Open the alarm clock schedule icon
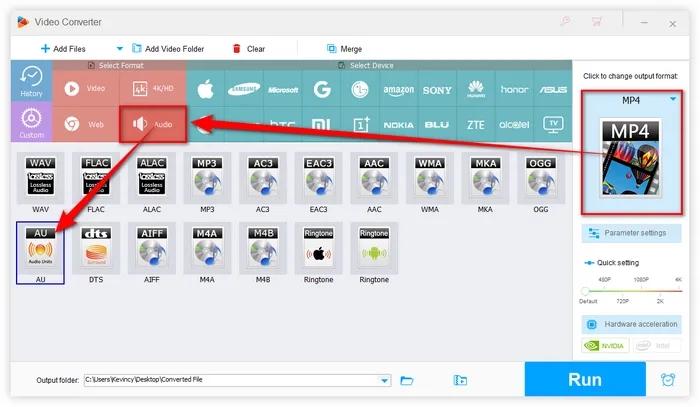Screen dimensions: 700x407 coord(668,380)
